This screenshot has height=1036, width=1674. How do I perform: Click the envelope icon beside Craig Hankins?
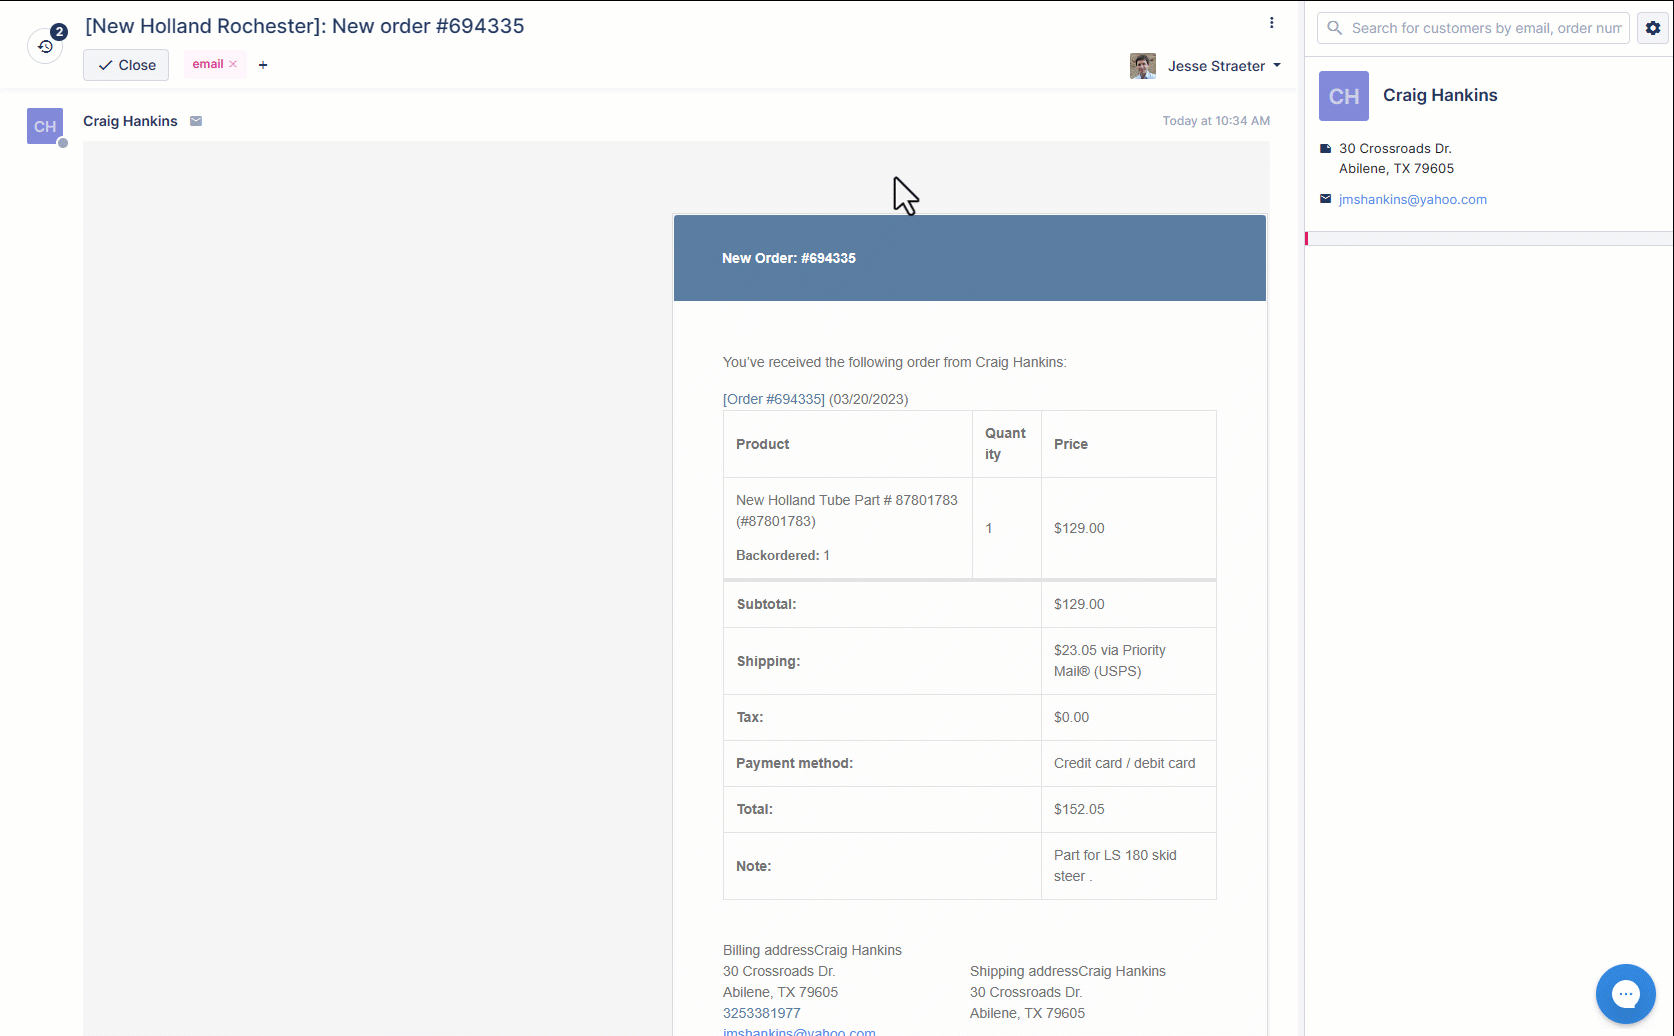196,121
